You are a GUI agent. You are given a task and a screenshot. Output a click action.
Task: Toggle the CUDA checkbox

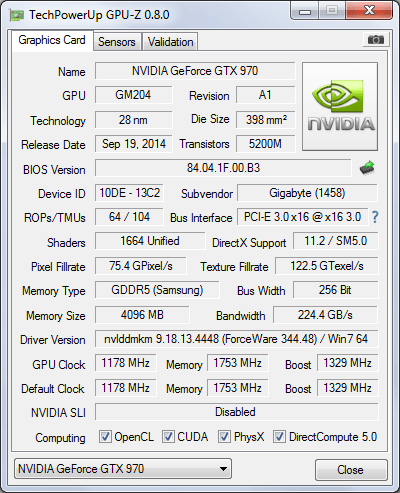pos(168,436)
